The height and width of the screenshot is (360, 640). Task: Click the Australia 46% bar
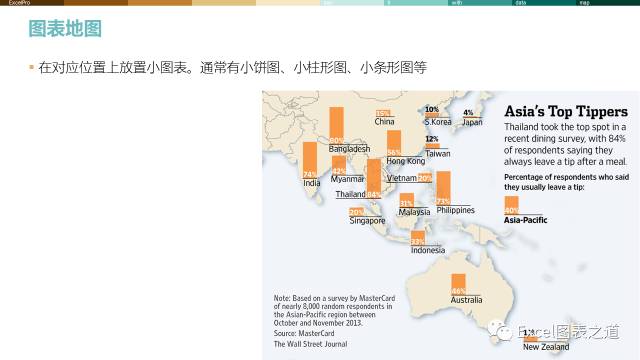pos(458,284)
